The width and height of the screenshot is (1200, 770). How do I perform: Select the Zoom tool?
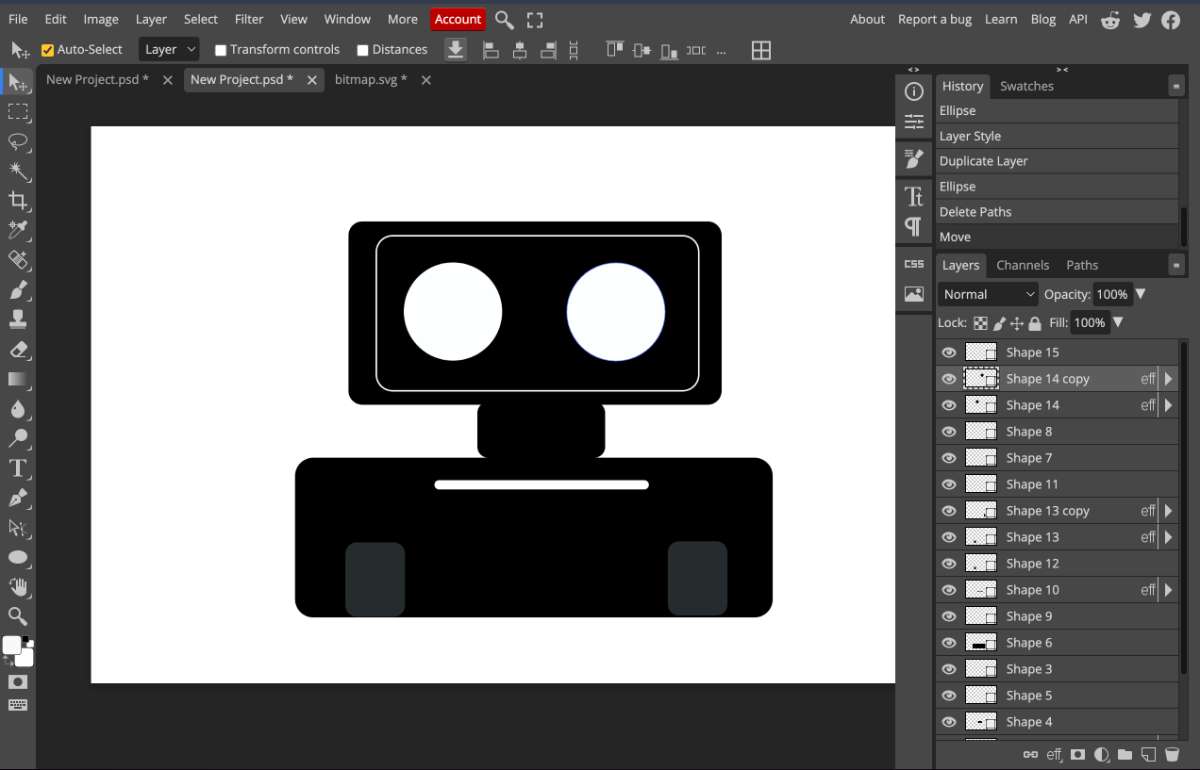pyautogui.click(x=18, y=616)
